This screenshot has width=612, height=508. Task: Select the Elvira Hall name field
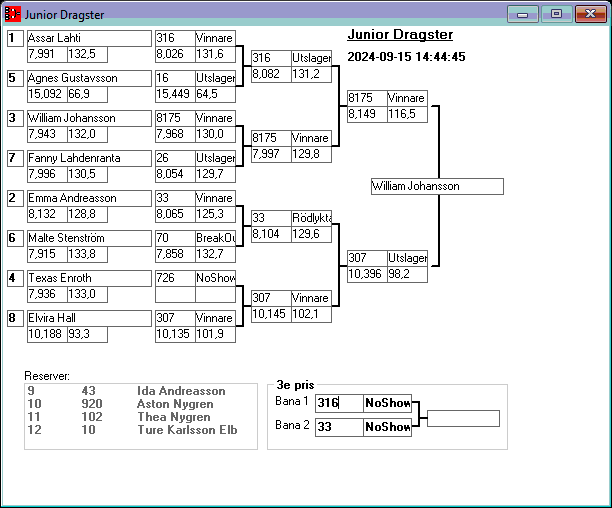click(89, 318)
